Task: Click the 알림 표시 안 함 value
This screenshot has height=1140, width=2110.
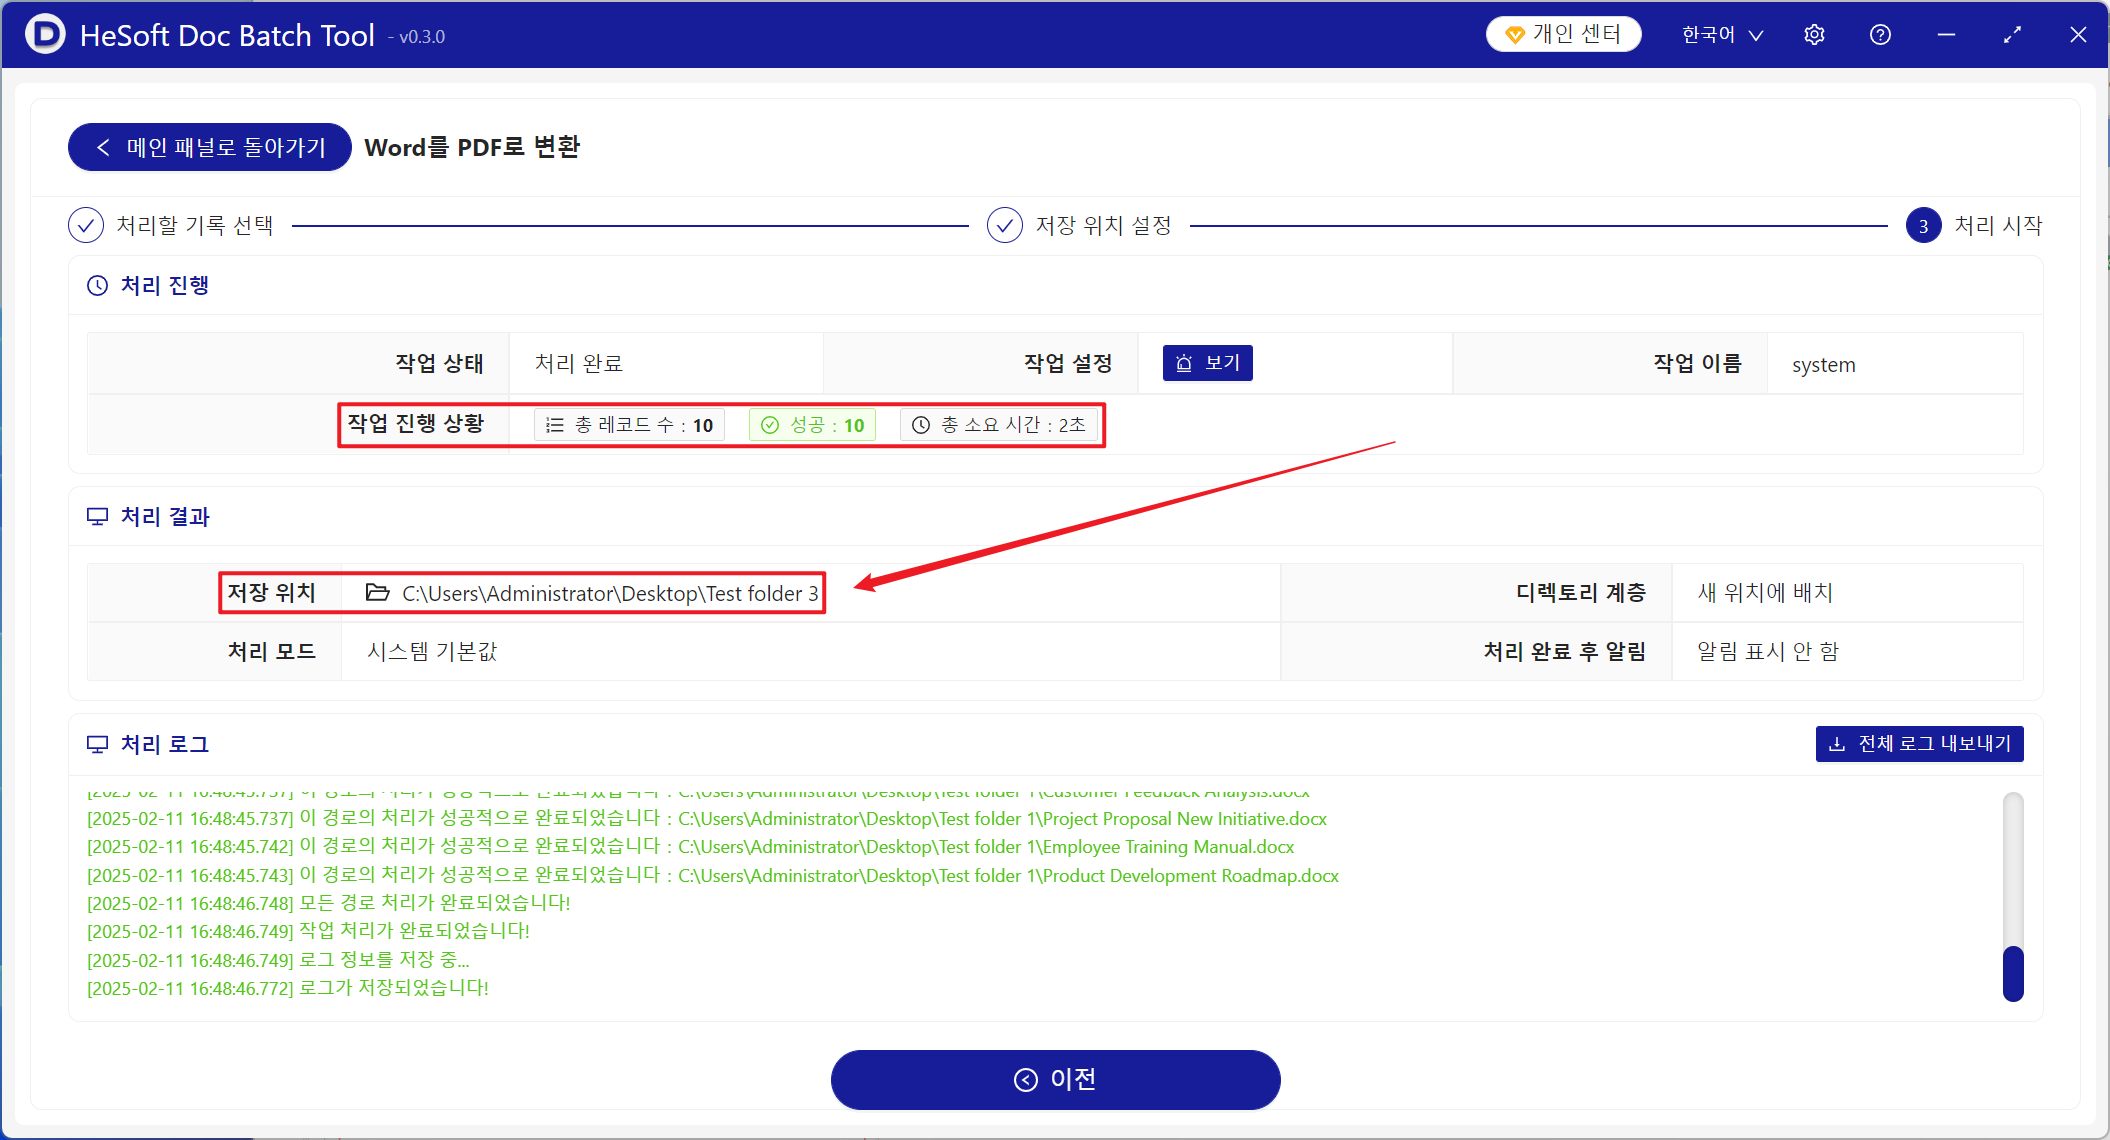Action: click(x=1768, y=652)
